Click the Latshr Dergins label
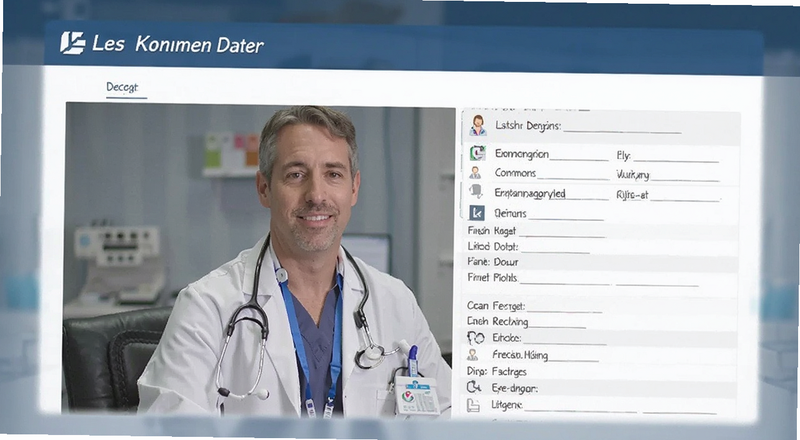800x440 pixels. (528, 126)
